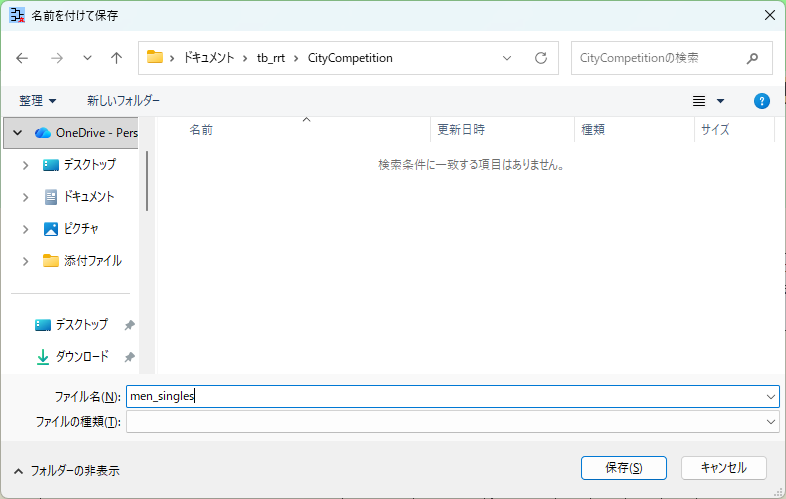Screen dimensions: 786x499
Task: Open the address bar history dropdown
Action: tap(507, 58)
